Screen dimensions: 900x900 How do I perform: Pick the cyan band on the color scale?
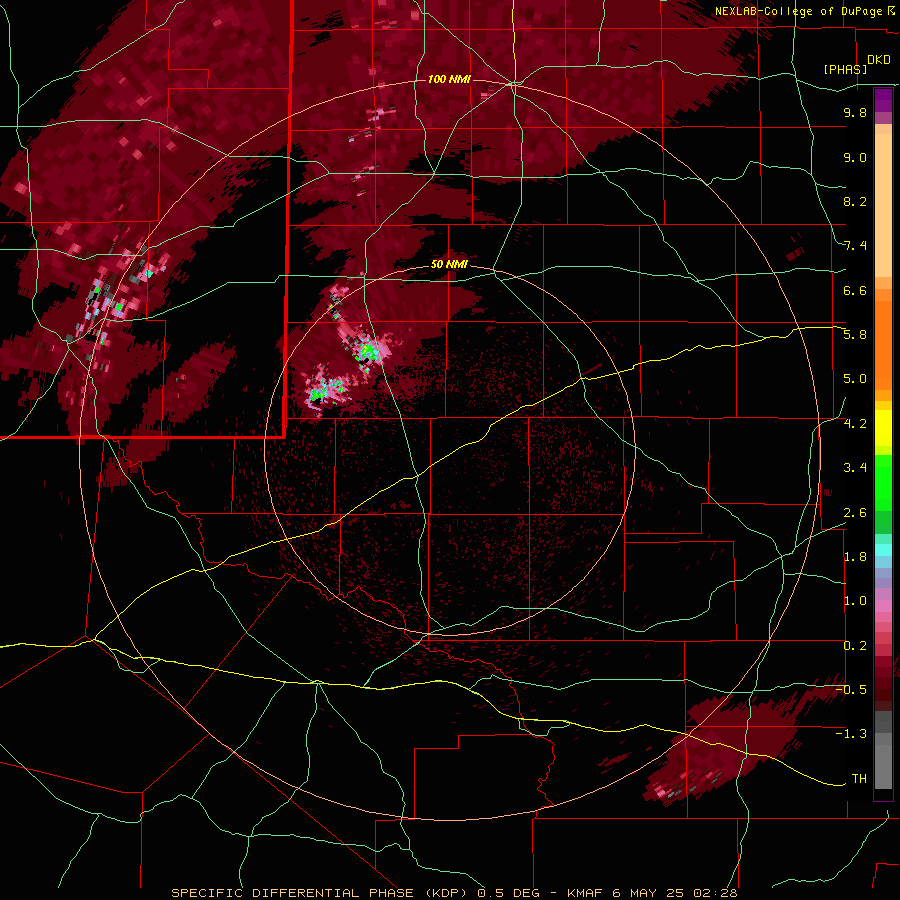click(x=883, y=550)
